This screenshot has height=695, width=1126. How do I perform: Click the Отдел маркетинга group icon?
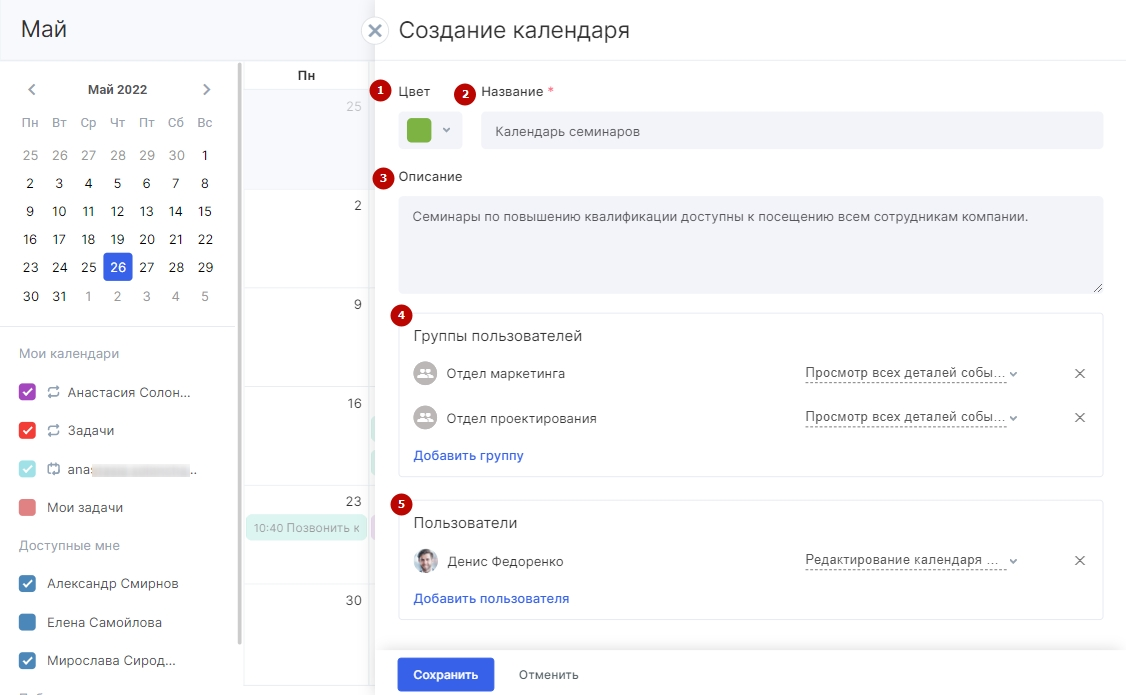(x=426, y=374)
